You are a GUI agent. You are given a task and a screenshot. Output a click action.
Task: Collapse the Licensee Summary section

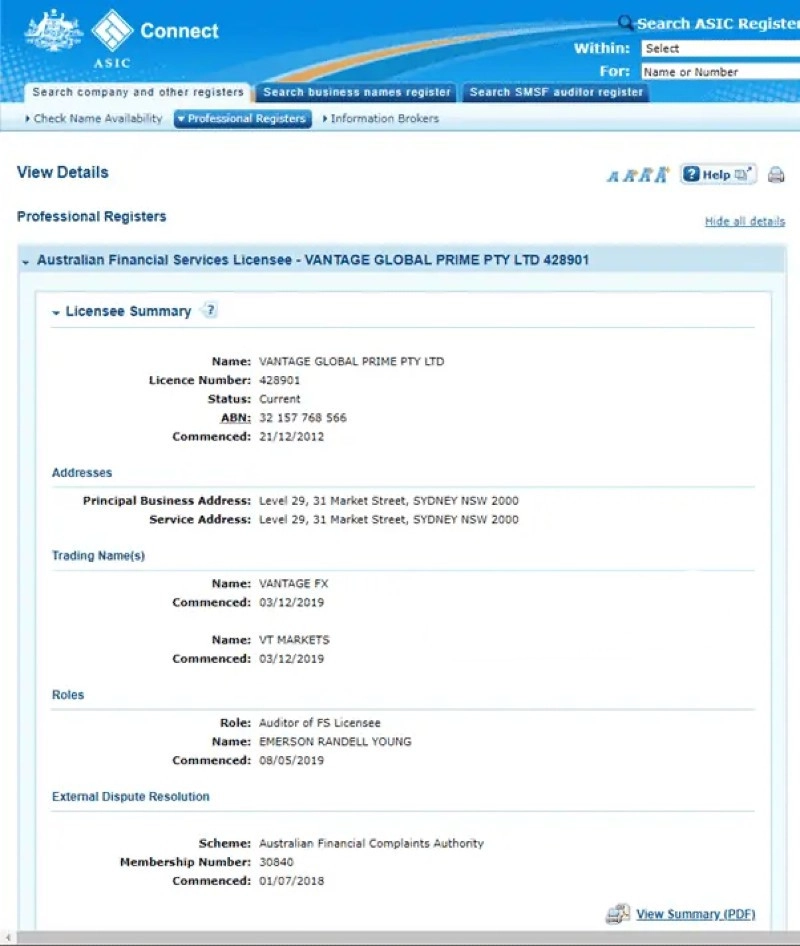pos(56,313)
